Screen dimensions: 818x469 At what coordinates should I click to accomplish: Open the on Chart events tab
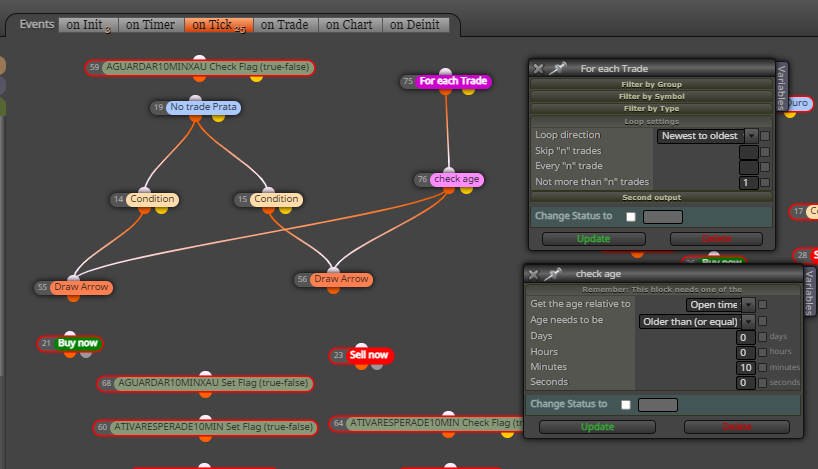(350, 25)
